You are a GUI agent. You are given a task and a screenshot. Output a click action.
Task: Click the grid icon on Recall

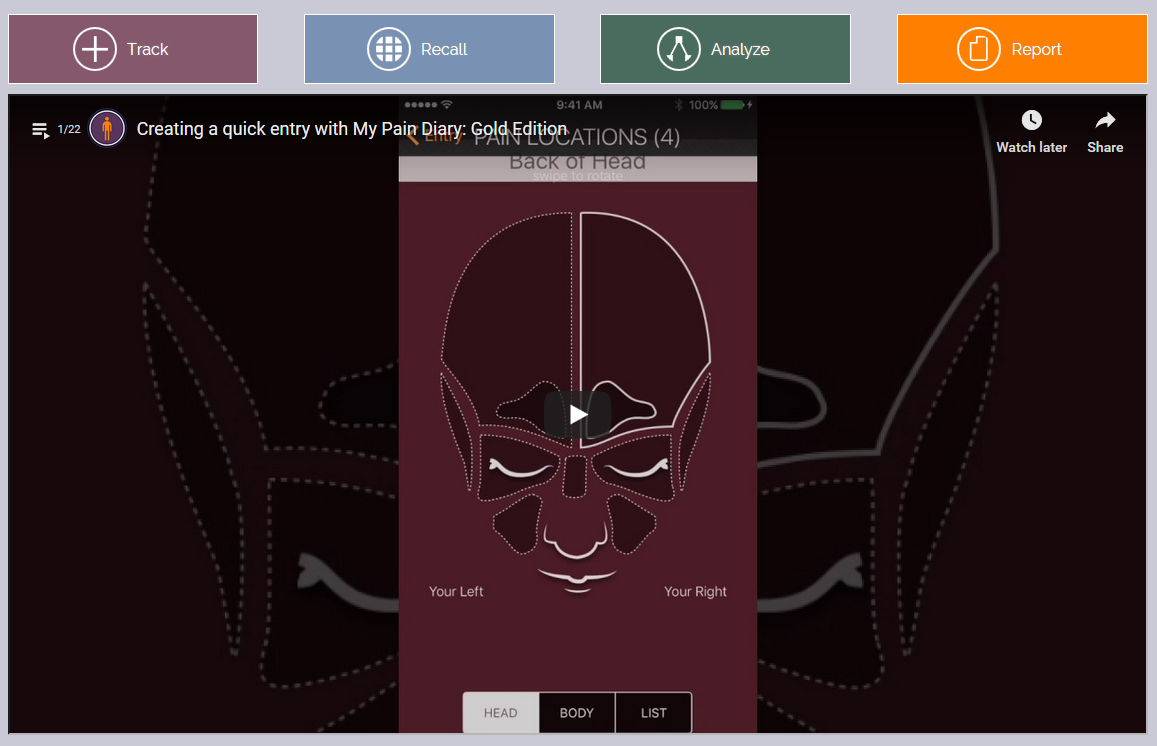389,49
